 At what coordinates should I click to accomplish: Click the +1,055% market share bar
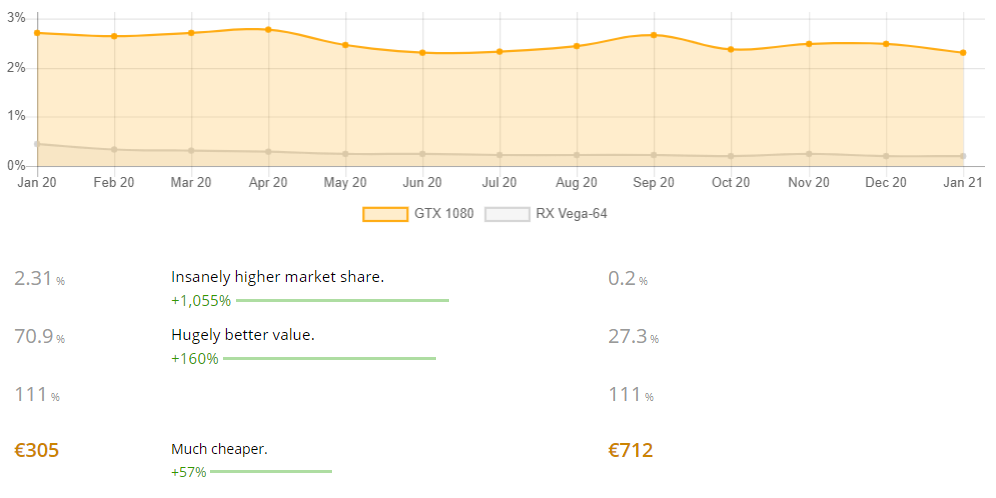[342, 300]
